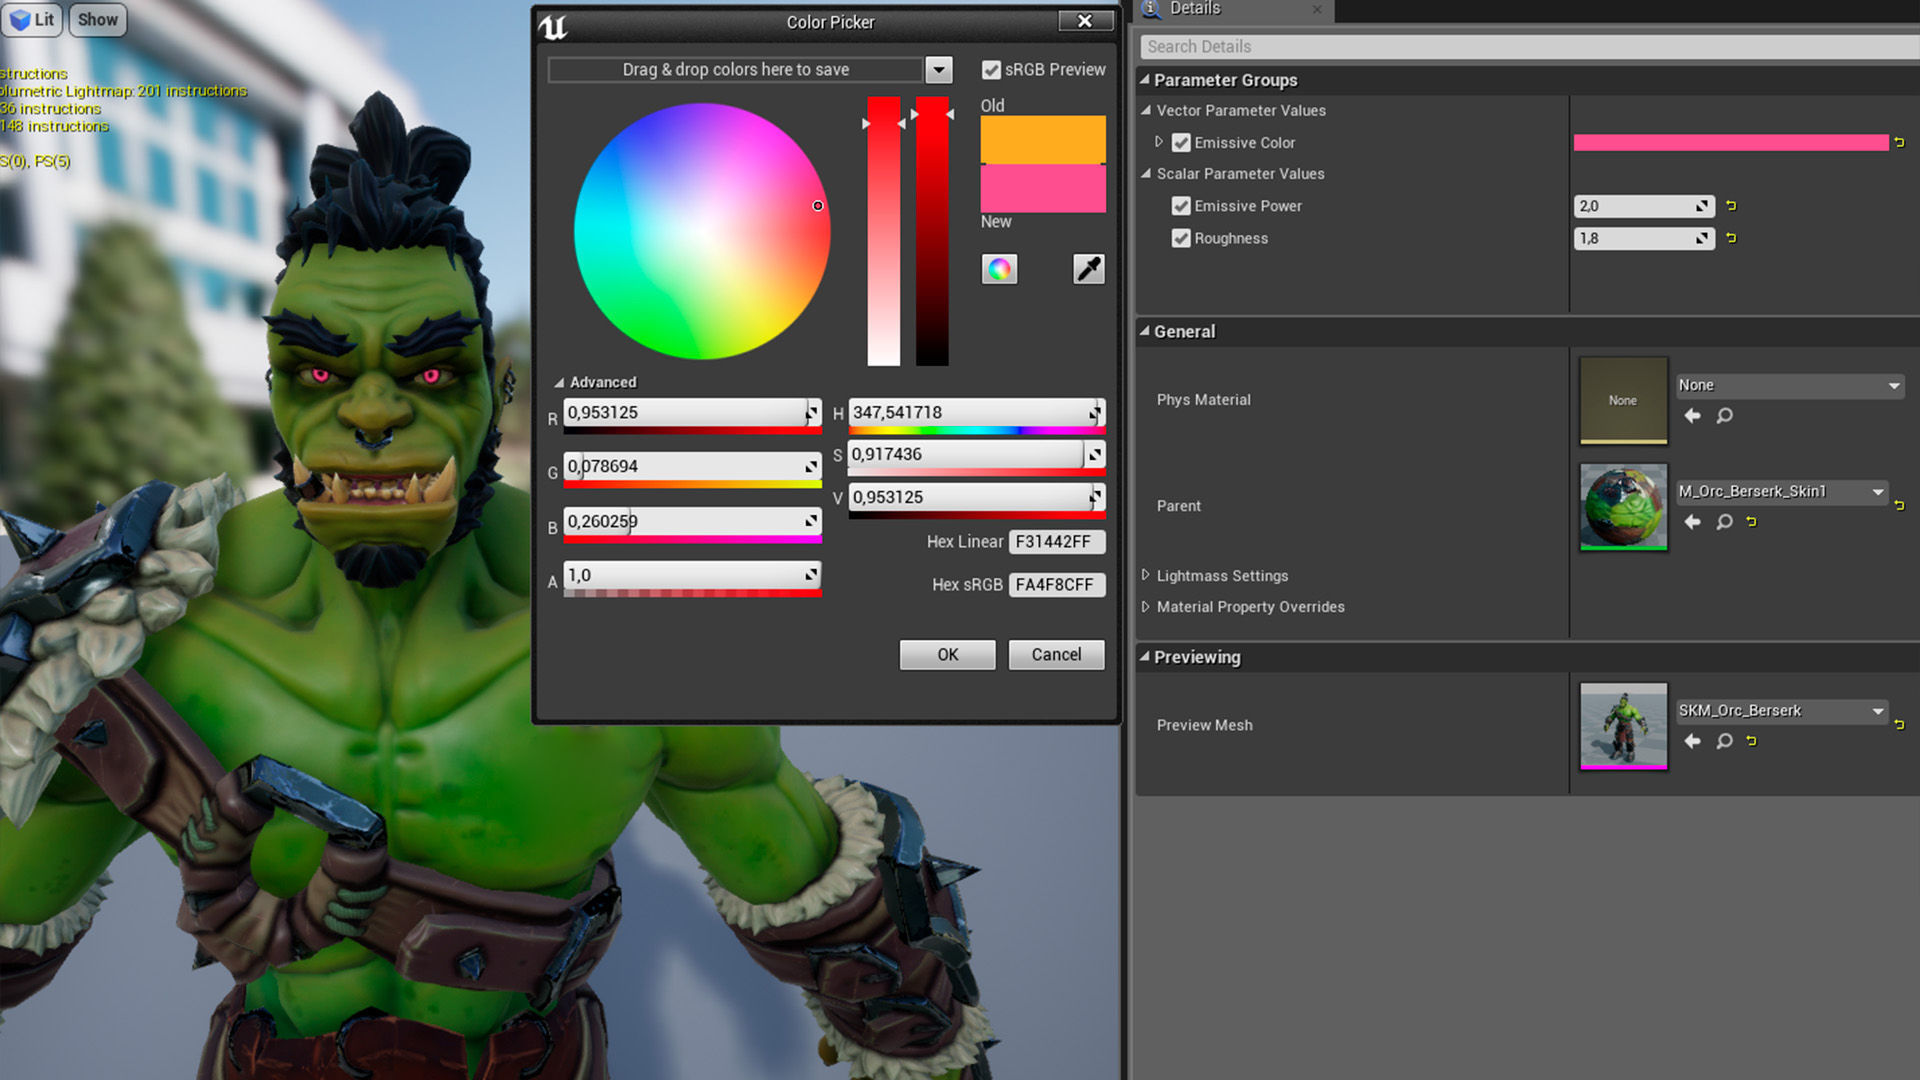
Task: Click the Hex Linear input field
Action: click(1057, 541)
